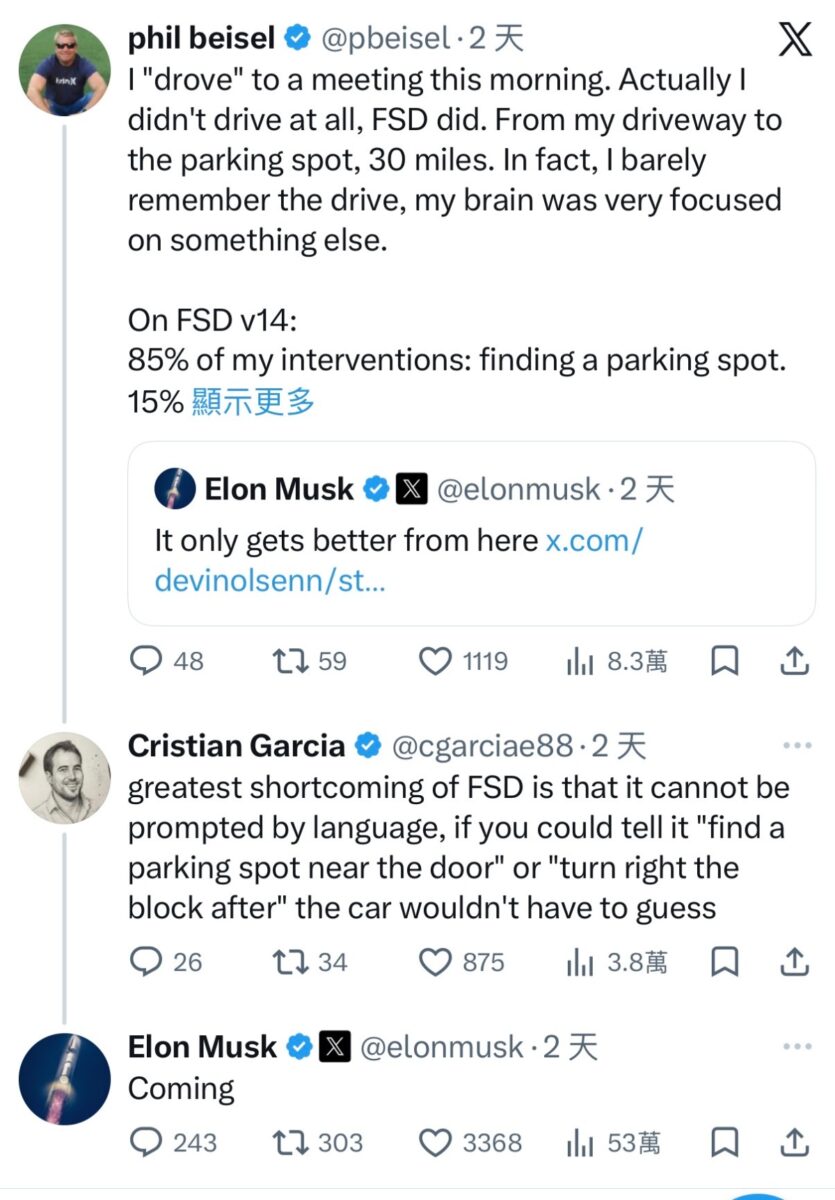Repost Cristian Garcia's reply
835x1200 pixels.
click(x=289, y=962)
